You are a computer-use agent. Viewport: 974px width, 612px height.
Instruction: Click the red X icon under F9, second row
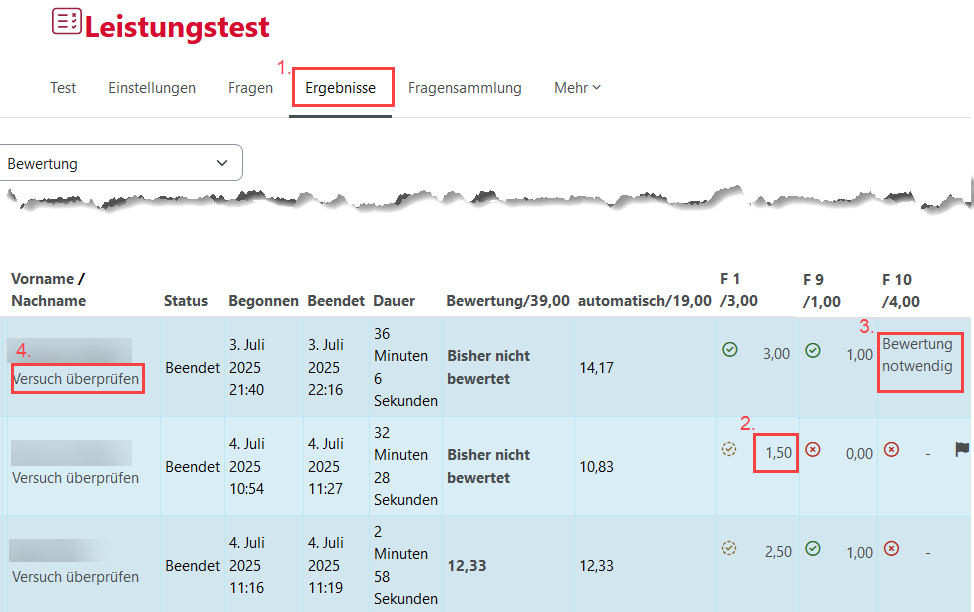[813, 450]
